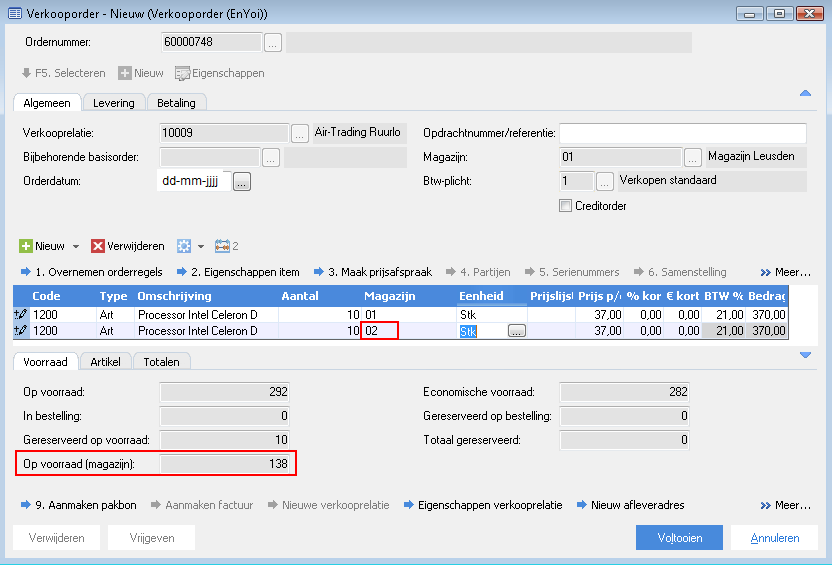Viewport: 832px width, 565px height.
Task: Click the Orderdatum dd-mm-jjjj field
Action: click(x=194, y=181)
